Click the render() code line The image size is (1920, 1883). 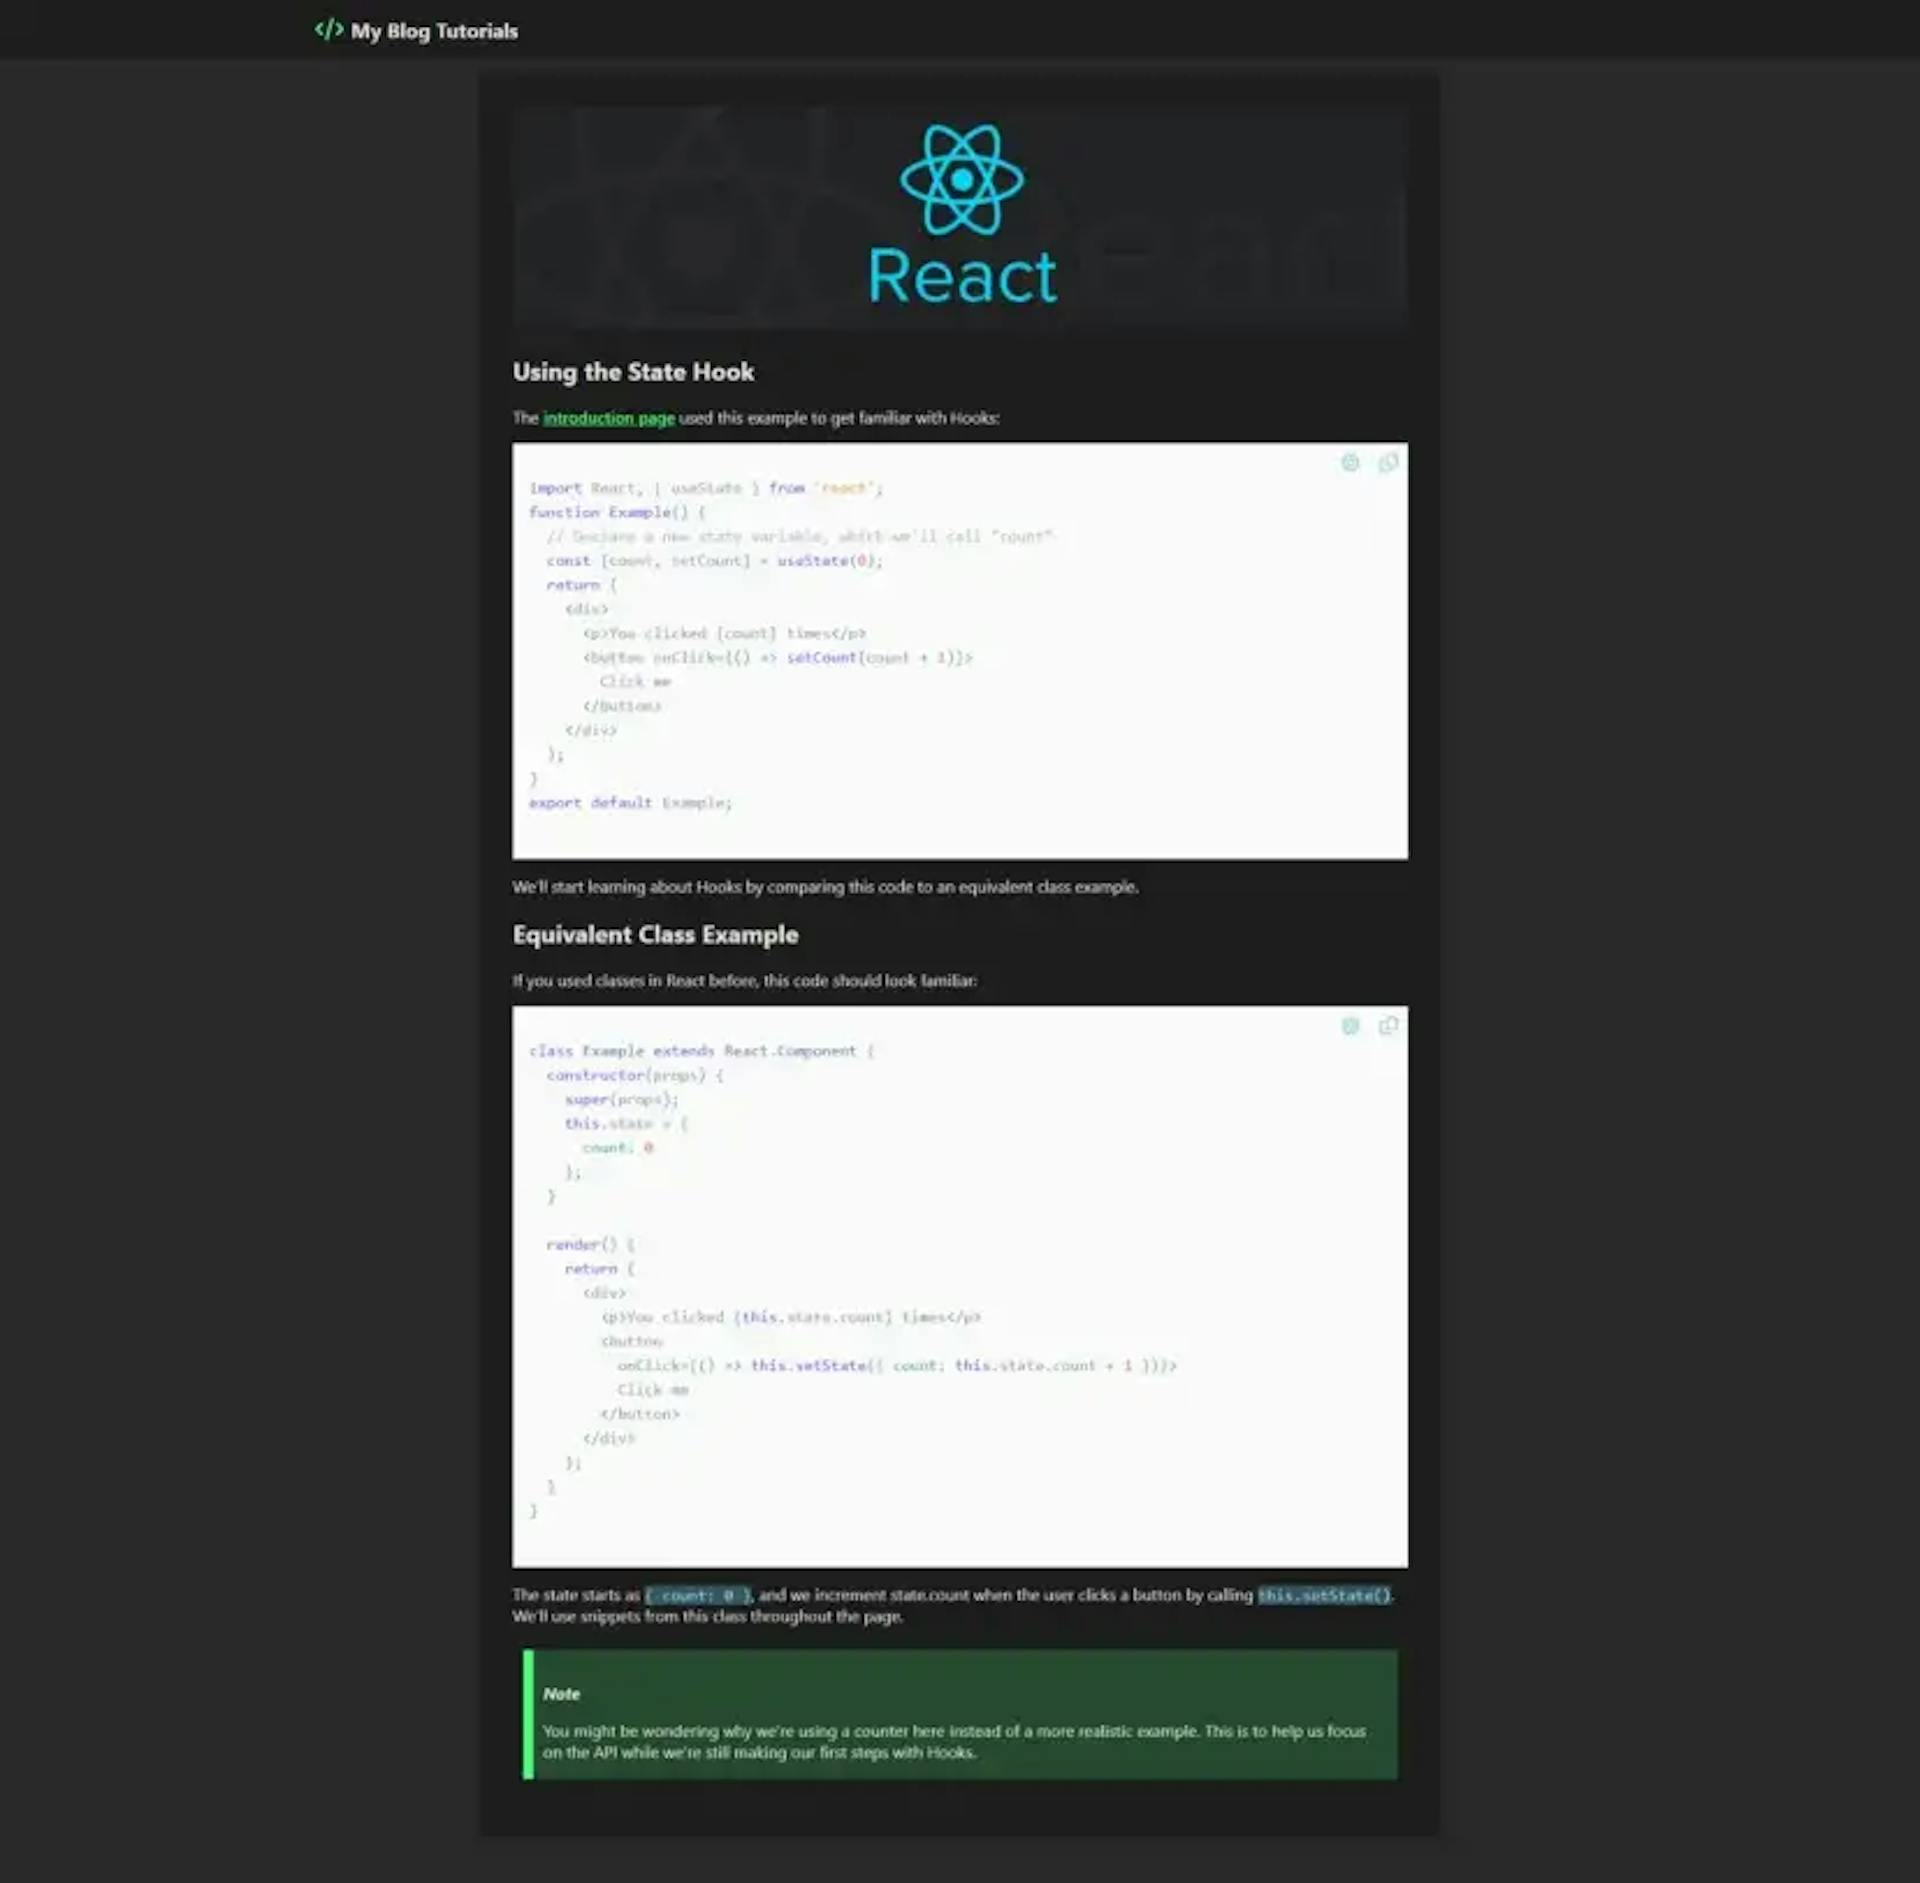(x=590, y=1244)
